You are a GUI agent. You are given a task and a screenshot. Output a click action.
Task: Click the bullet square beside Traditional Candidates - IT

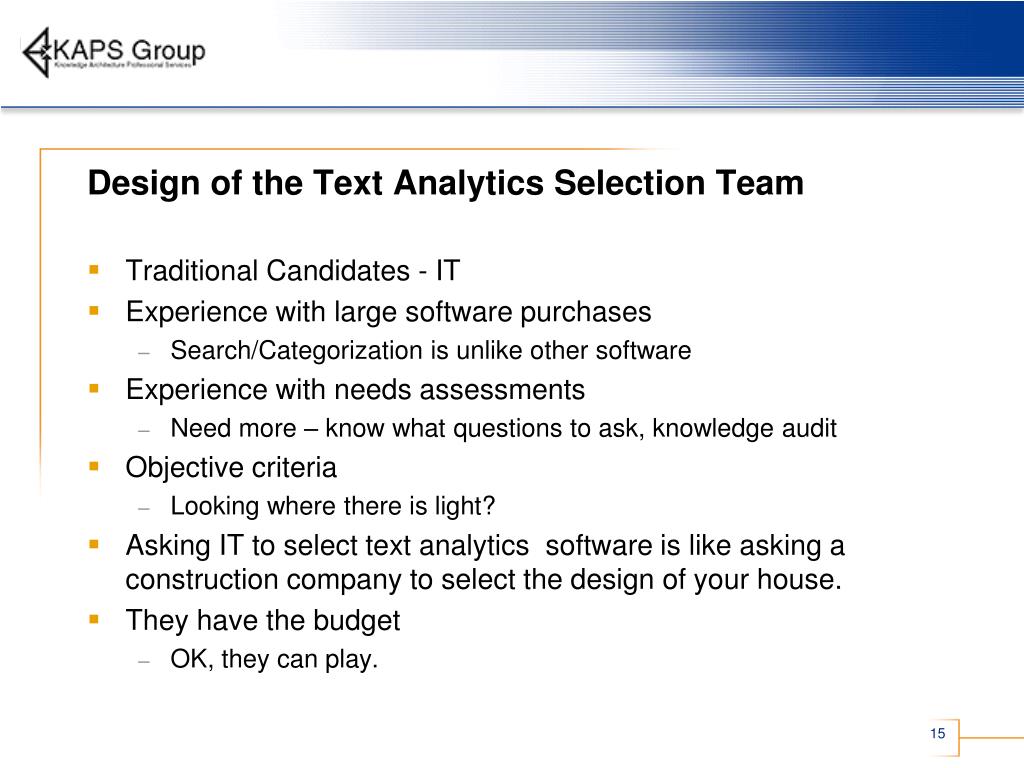(94, 269)
